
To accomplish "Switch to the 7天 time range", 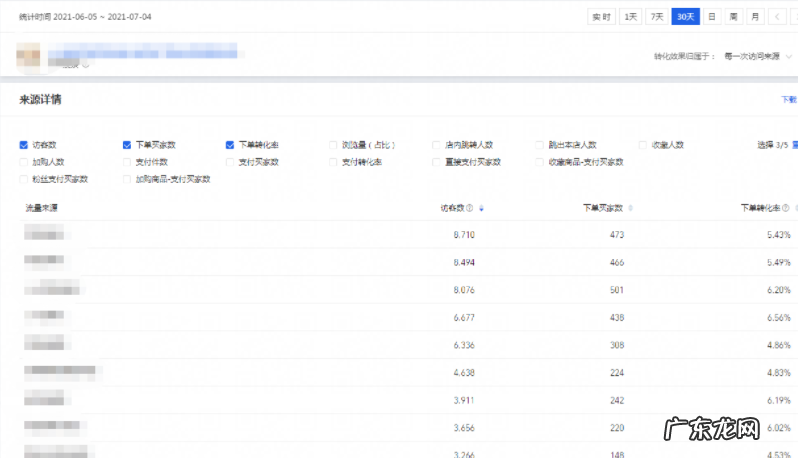I will (x=657, y=17).
